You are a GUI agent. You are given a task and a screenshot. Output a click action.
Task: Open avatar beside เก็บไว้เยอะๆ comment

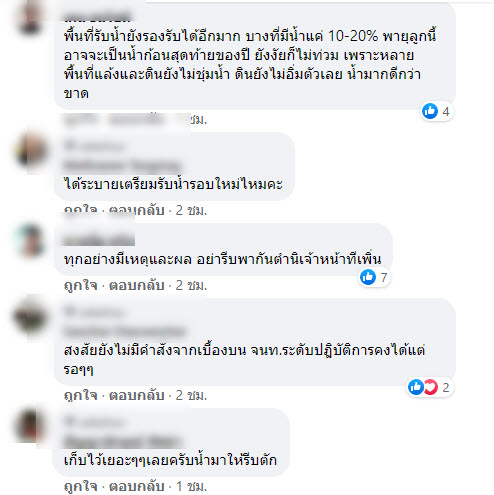[x=31, y=426]
